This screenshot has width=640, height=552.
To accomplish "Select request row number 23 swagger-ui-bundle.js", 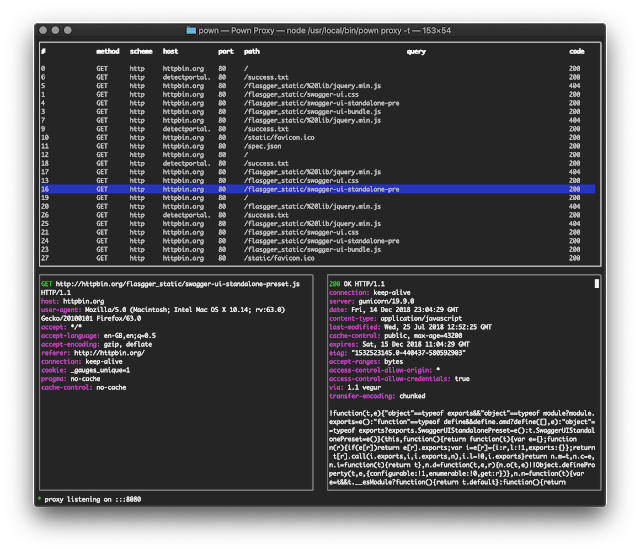I will click(x=318, y=249).
